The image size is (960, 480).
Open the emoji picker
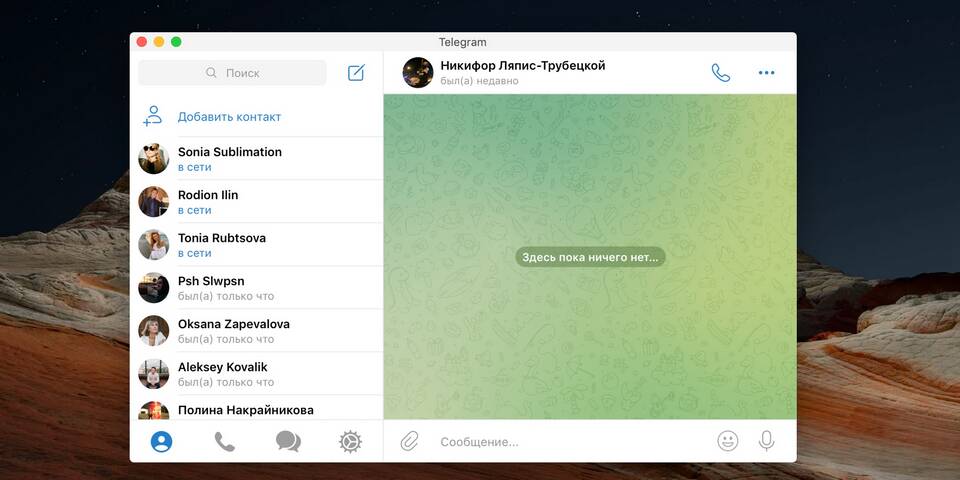pyautogui.click(x=728, y=441)
